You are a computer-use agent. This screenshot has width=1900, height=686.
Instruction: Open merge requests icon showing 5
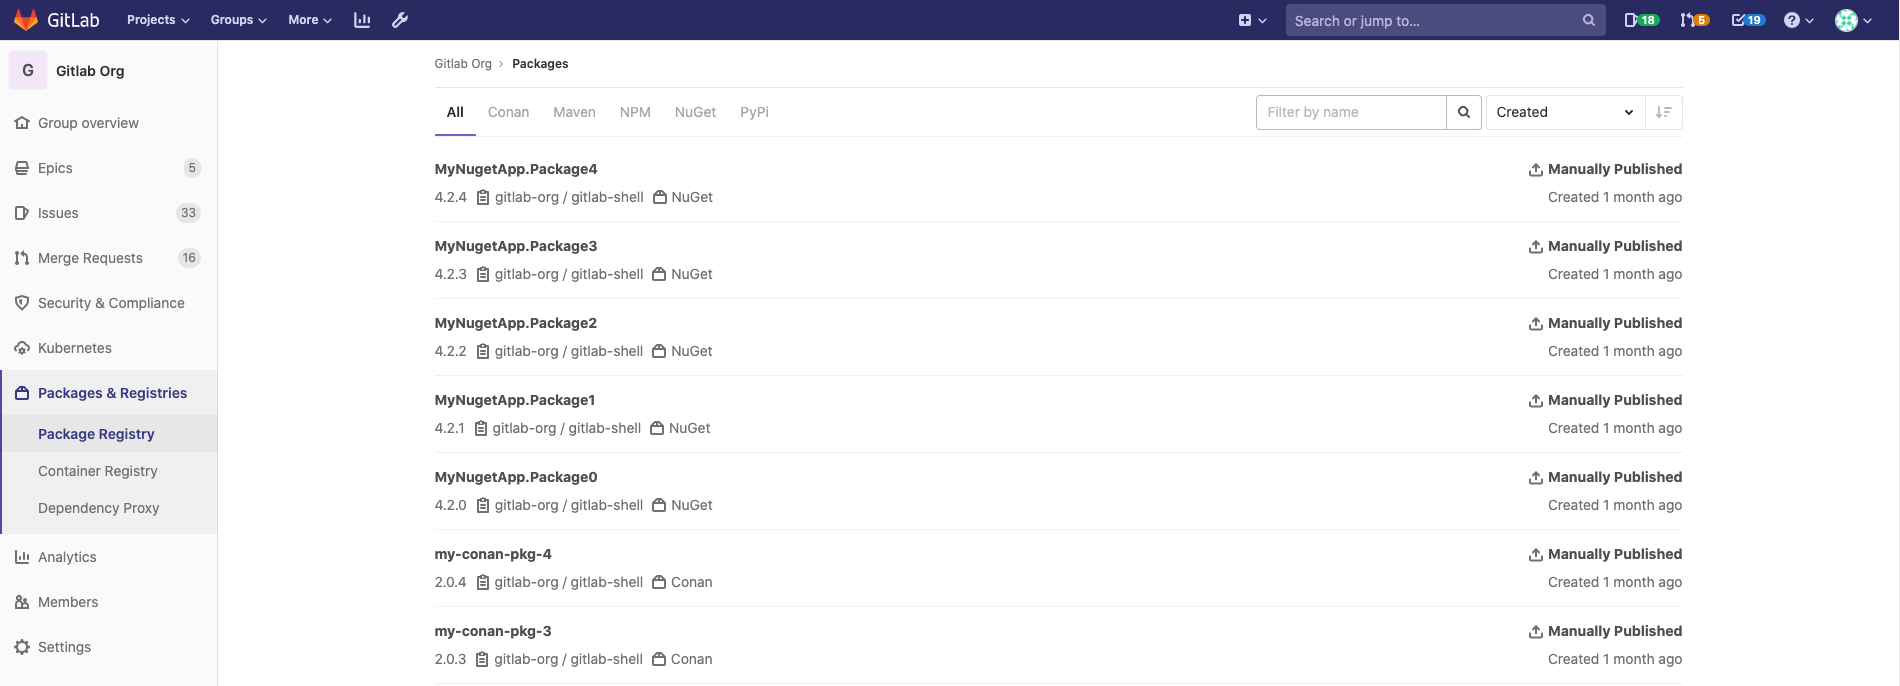click(1694, 20)
